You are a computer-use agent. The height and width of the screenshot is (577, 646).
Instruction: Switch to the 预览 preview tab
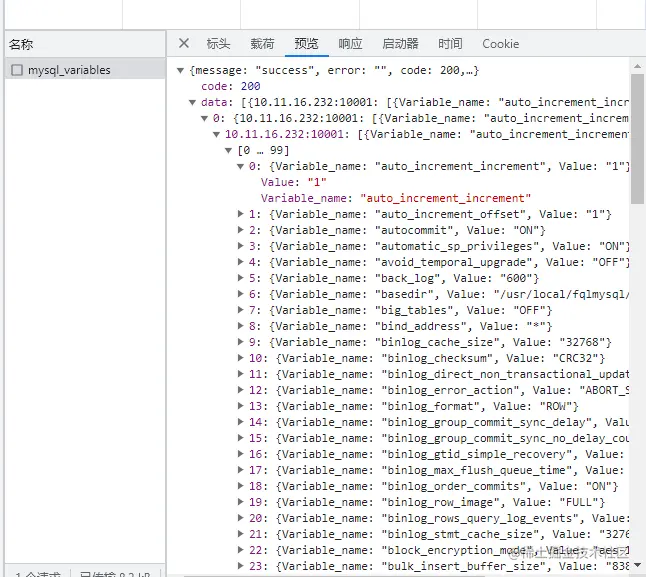click(x=306, y=43)
